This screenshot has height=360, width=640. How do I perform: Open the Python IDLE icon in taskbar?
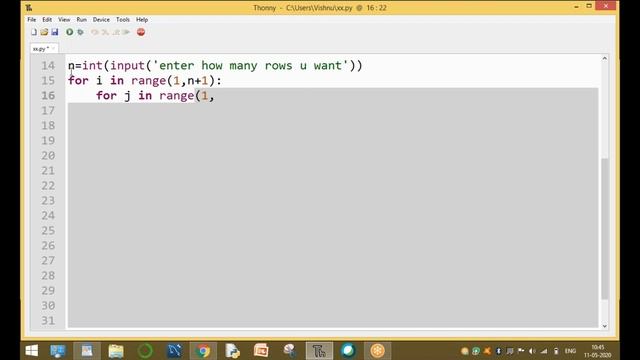point(232,351)
